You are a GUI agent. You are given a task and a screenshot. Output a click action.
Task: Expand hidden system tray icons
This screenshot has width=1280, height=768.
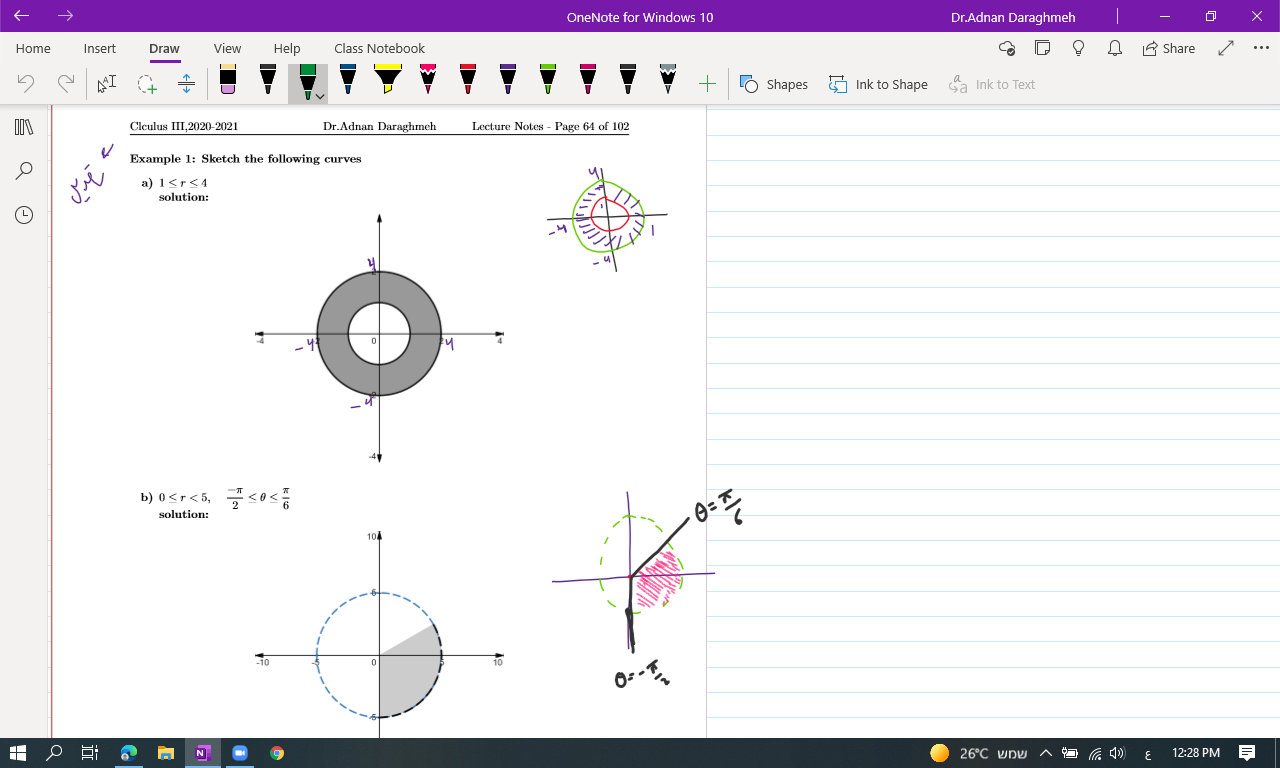point(1046,753)
